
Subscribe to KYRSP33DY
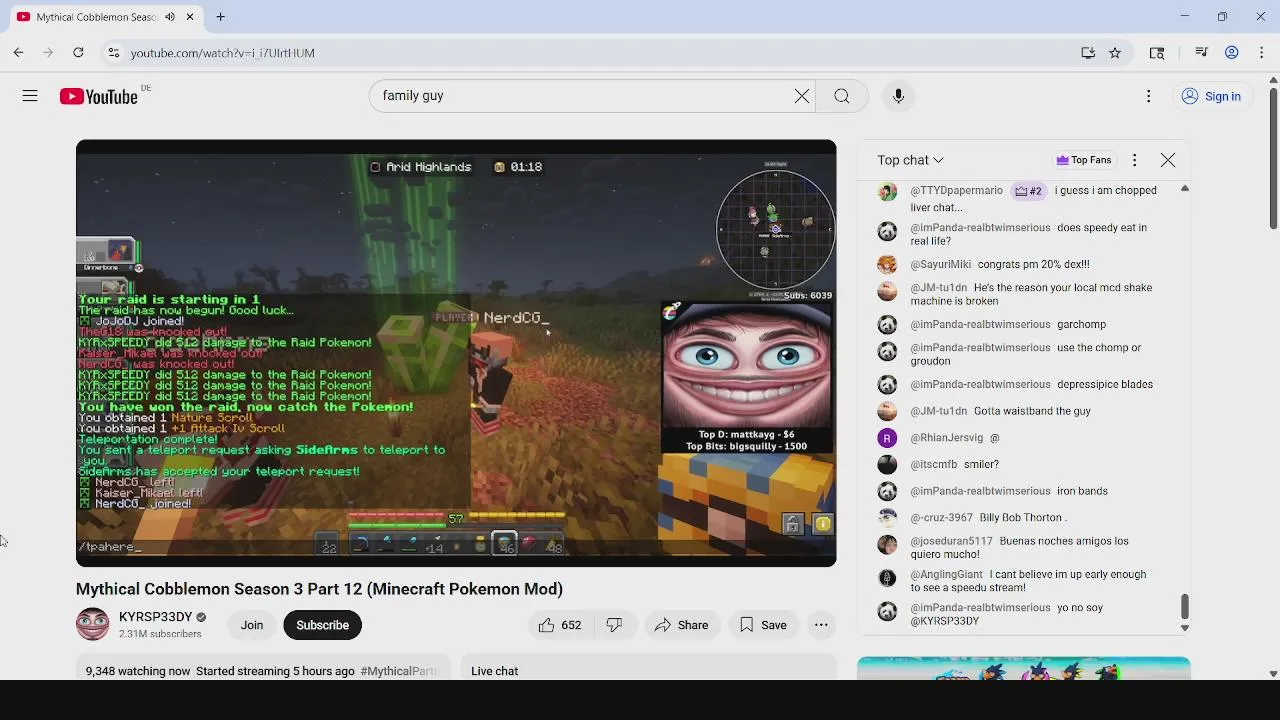point(322,625)
